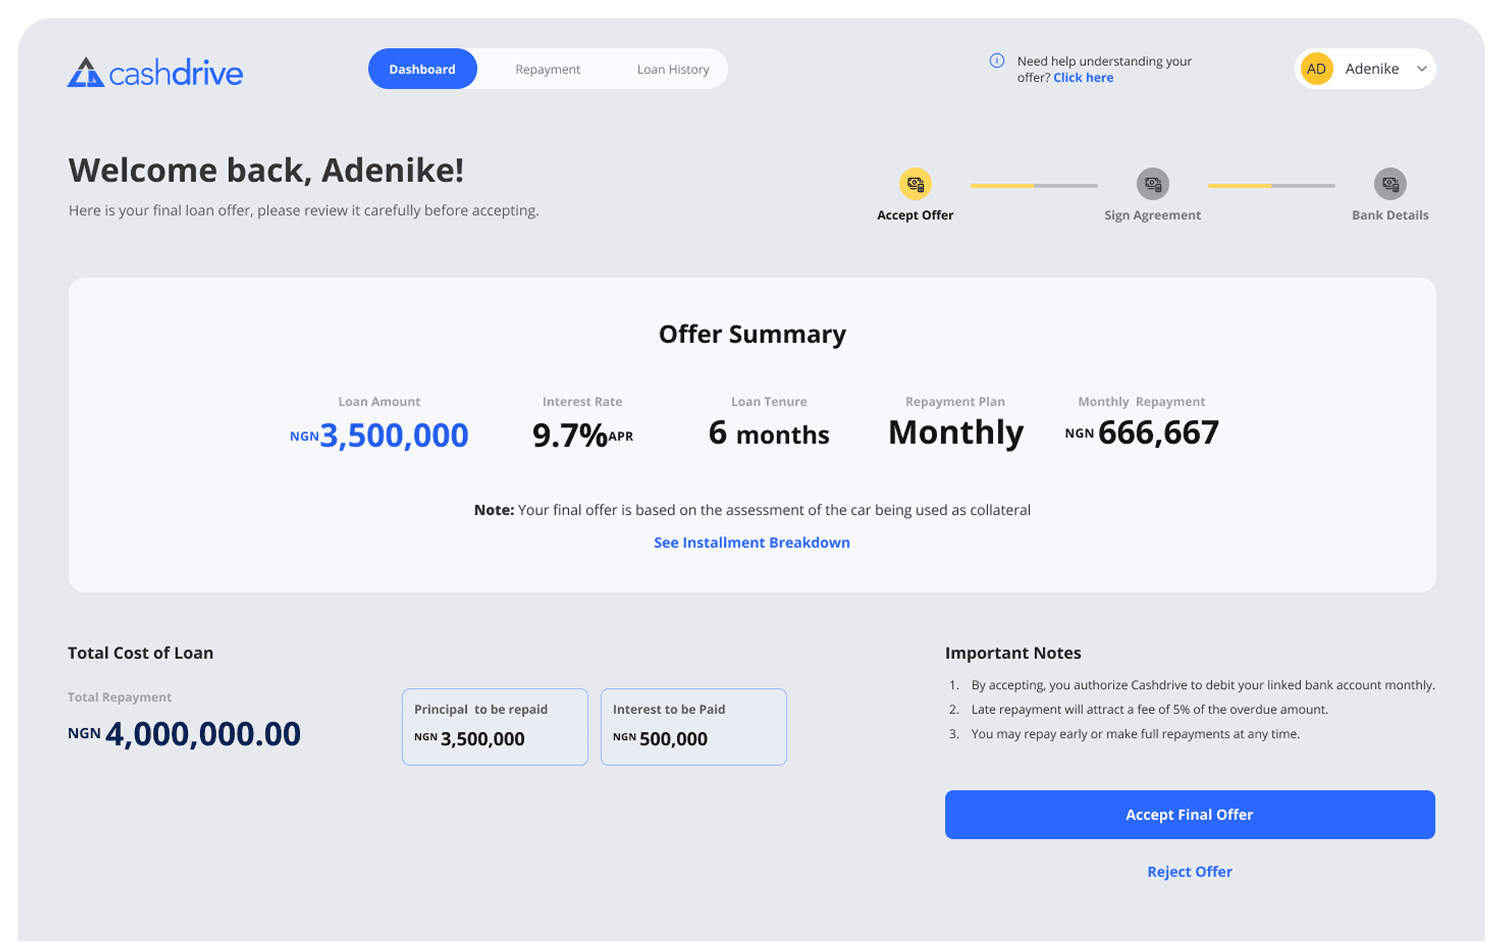
Task: Click the progress bar after Accept Offer
Action: click(x=1034, y=185)
